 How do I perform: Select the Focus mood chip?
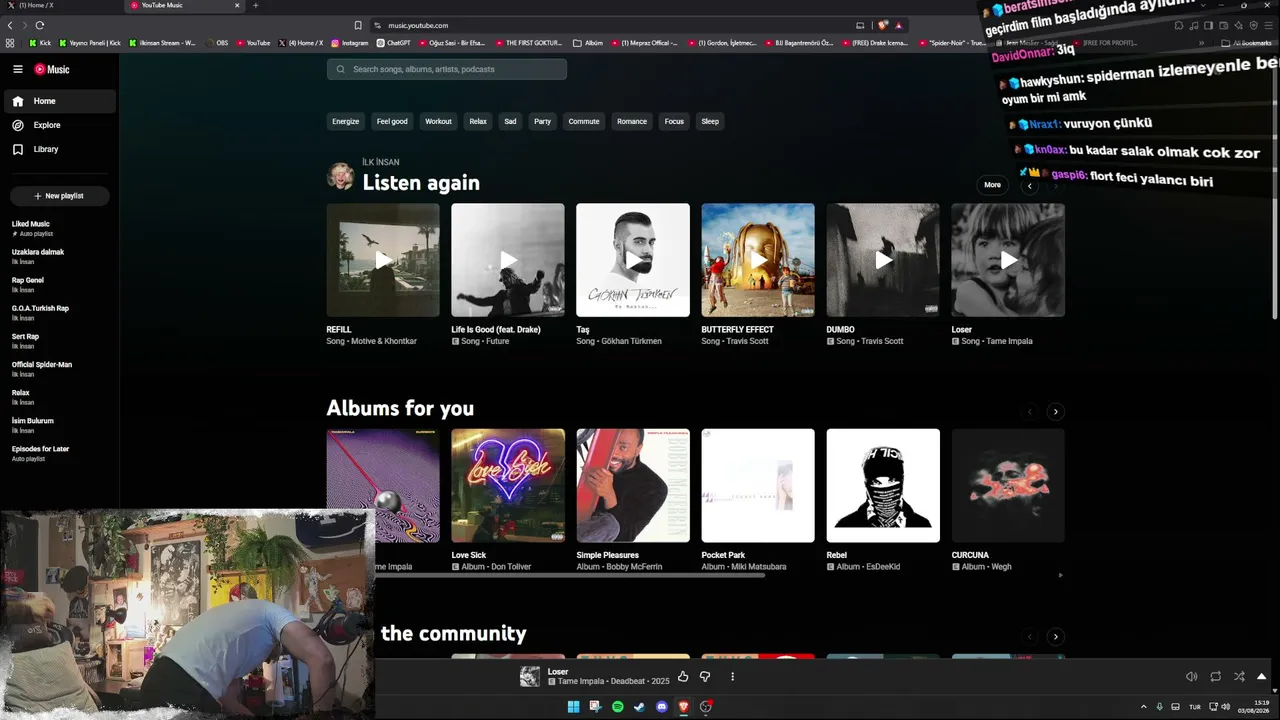pos(674,121)
